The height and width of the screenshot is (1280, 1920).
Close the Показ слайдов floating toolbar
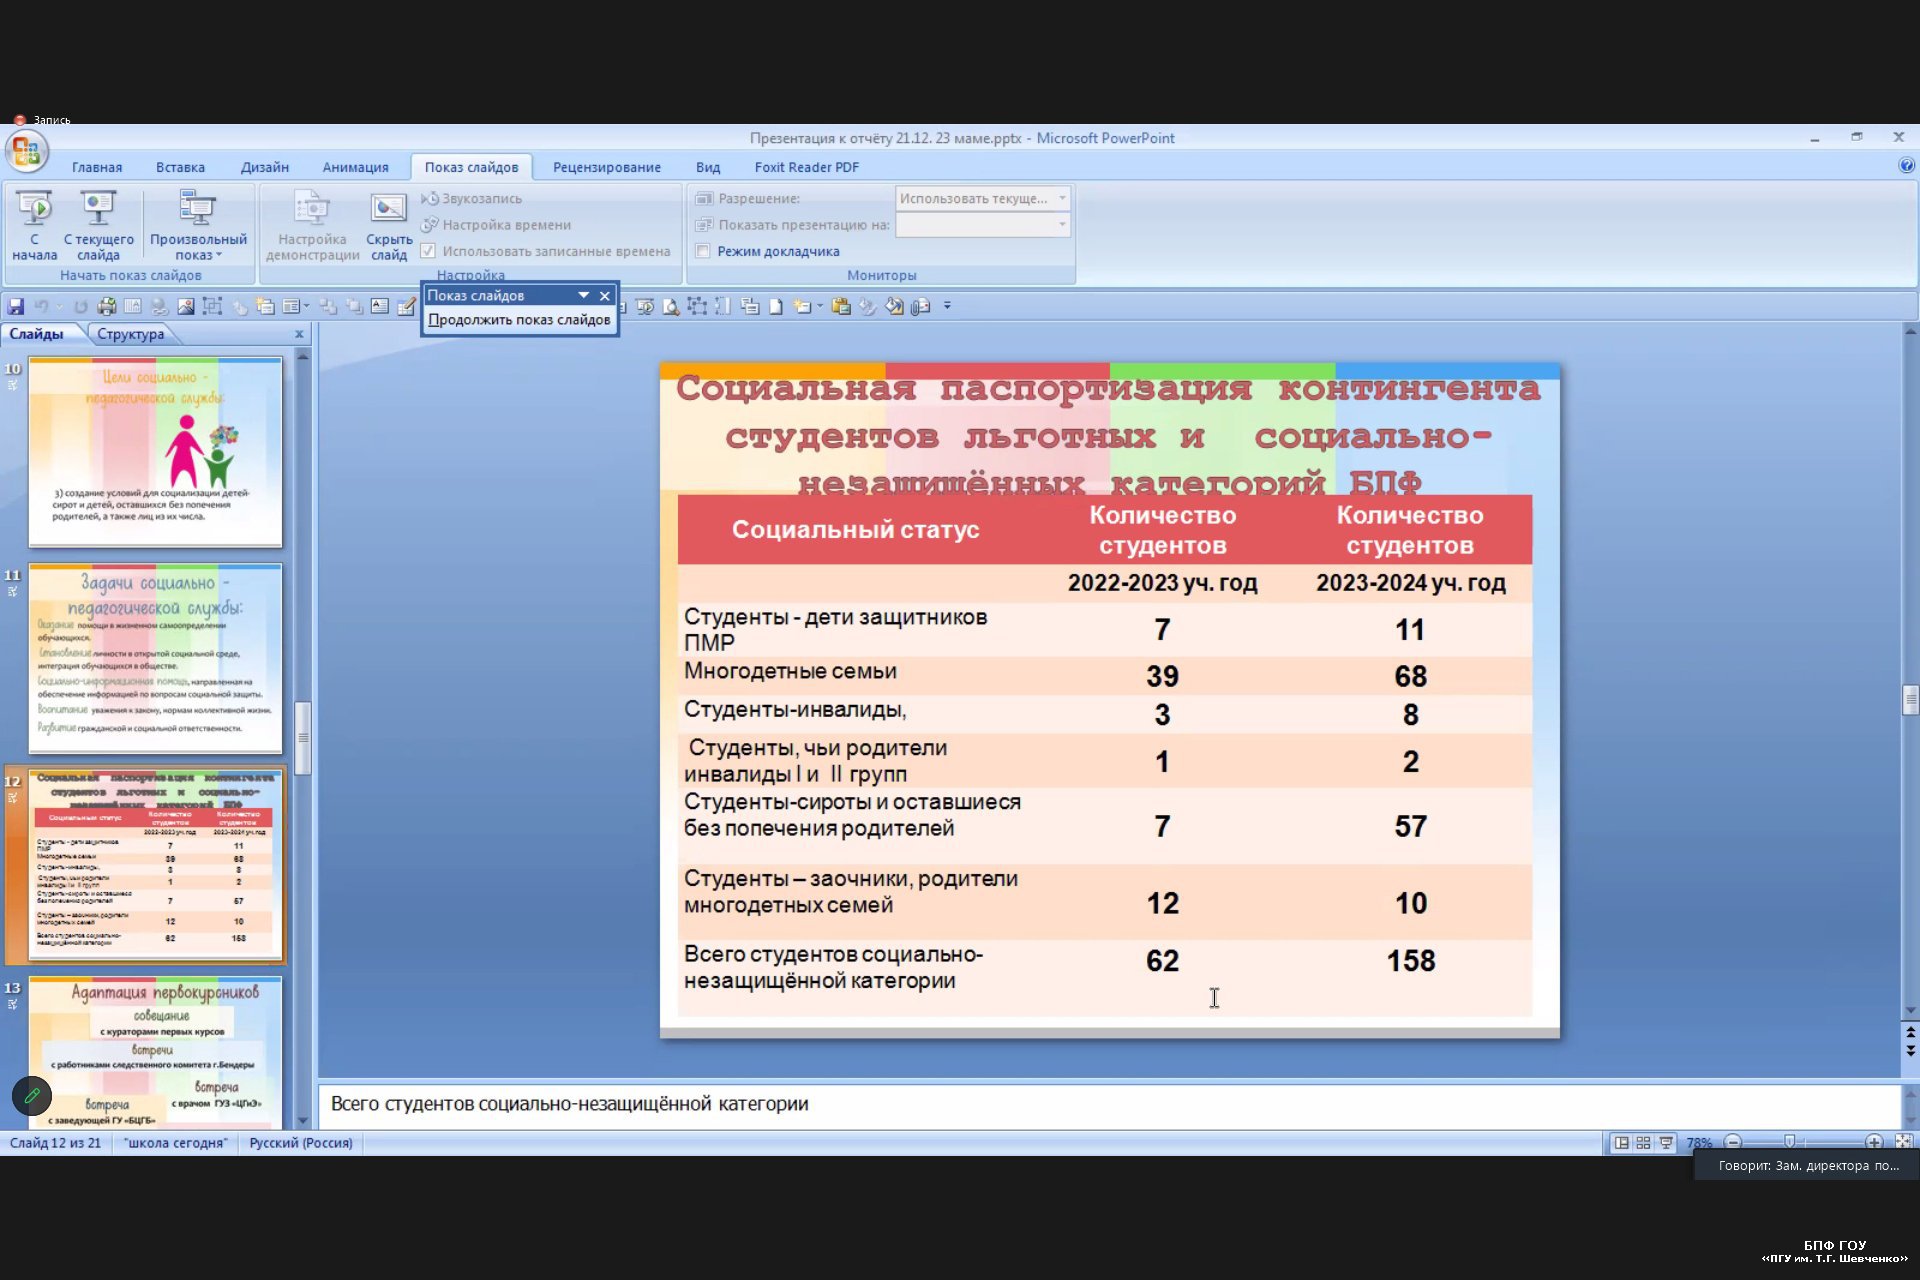pyautogui.click(x=605, y=295)
